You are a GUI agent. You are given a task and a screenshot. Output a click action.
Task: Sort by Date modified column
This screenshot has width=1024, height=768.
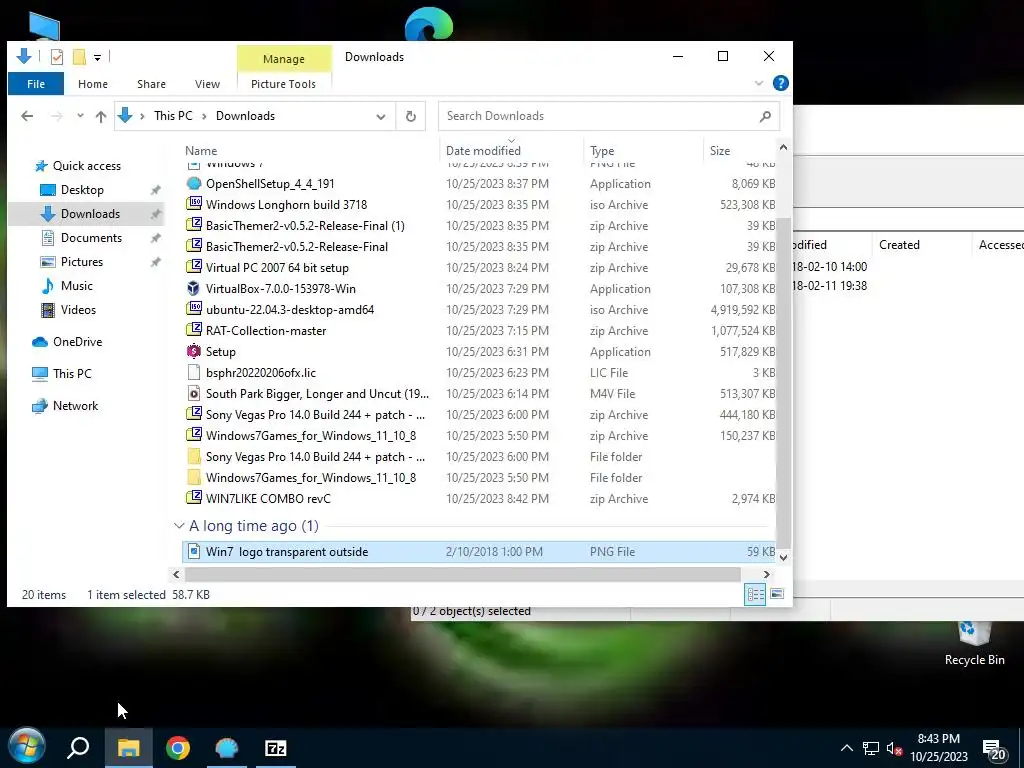click(x=483, y=151)
